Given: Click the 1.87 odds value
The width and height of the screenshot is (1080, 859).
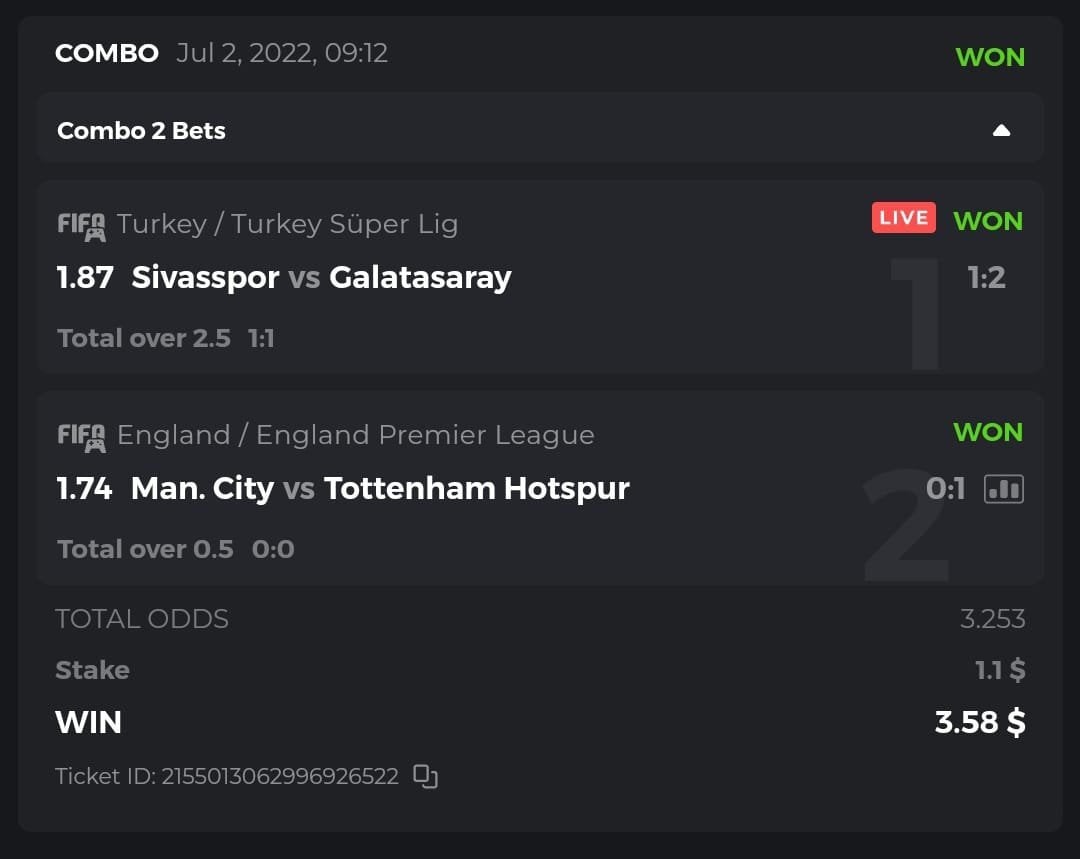Looking at the screenshot, I should pyautogui.click(x=85, y=277).
